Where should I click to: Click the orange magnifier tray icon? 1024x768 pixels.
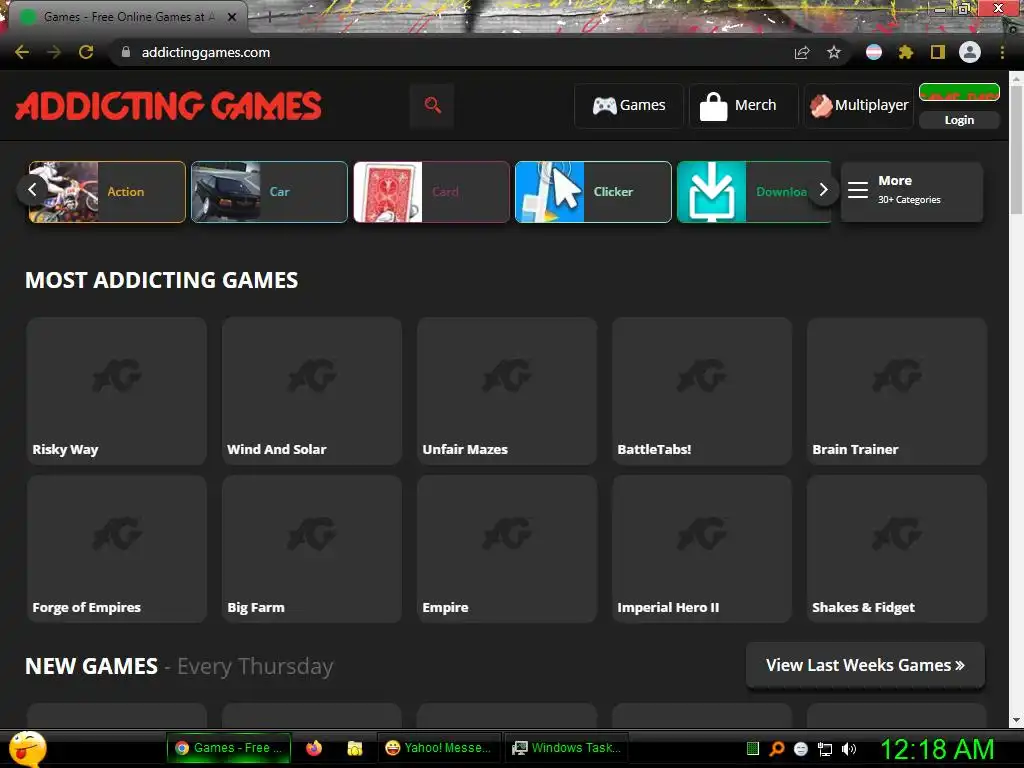pyautogui.click(x=776, y=749)
